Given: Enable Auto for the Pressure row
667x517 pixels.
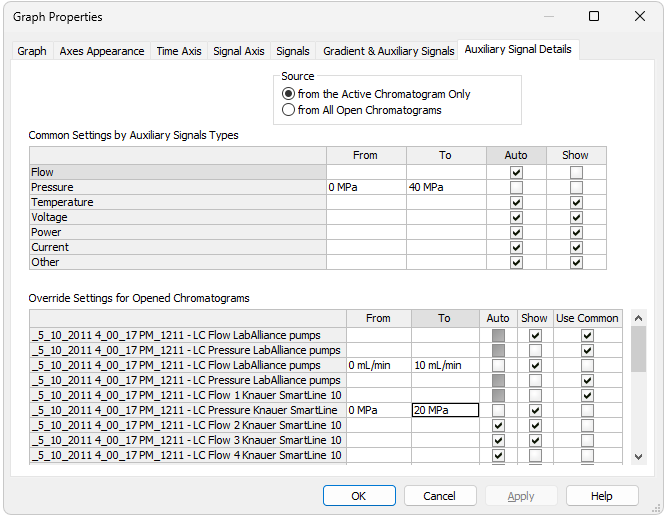Looking at the screenshot, I should click(516, 188).
